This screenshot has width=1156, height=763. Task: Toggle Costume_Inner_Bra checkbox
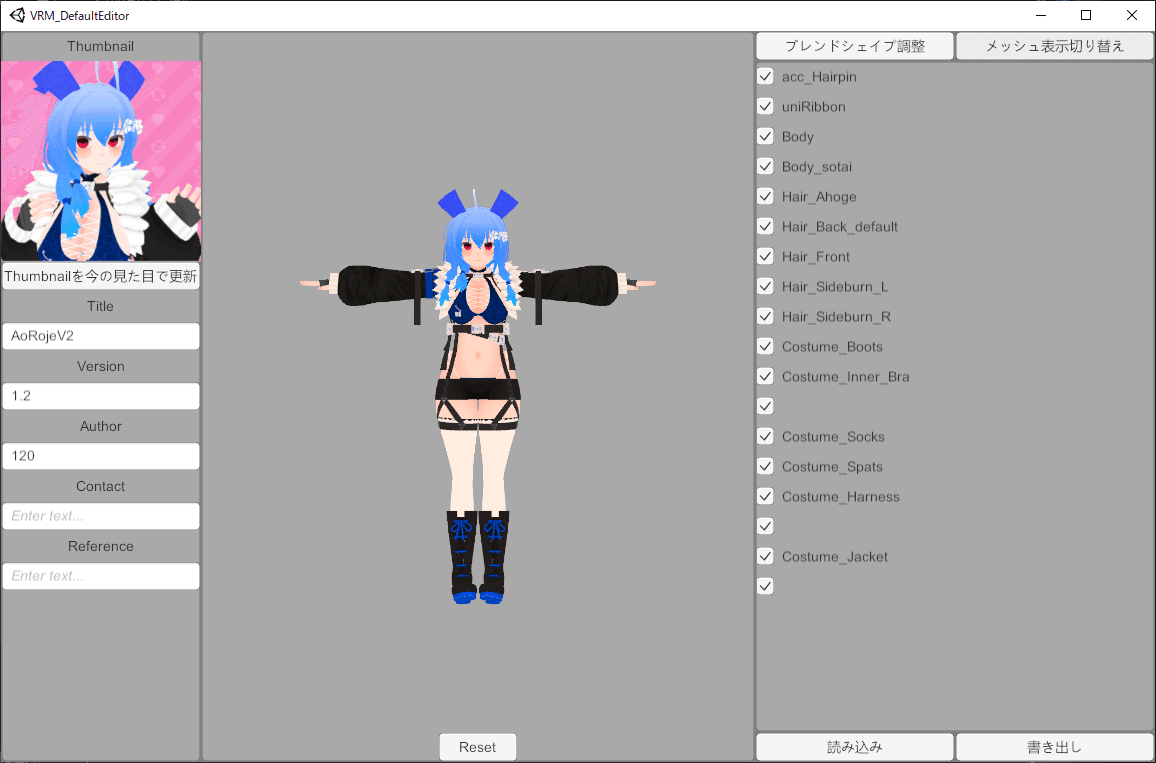(765, 376)
